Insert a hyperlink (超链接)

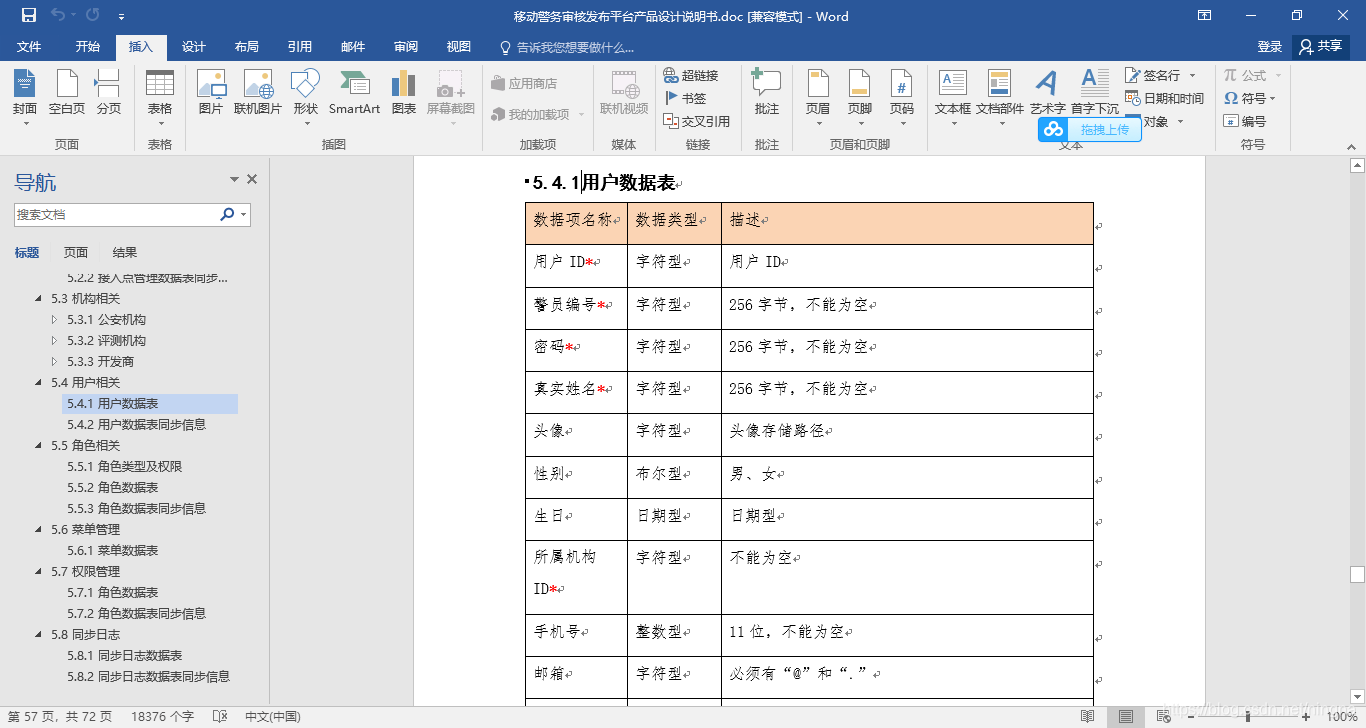coord(691,75)
